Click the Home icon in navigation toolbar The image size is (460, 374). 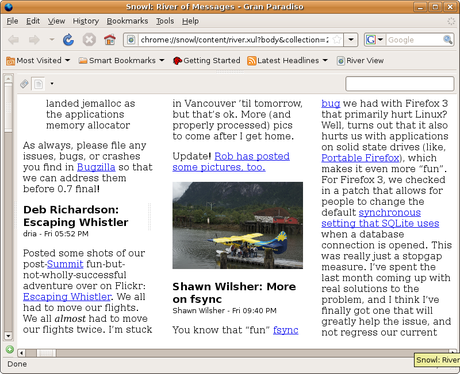click(110, 40)
